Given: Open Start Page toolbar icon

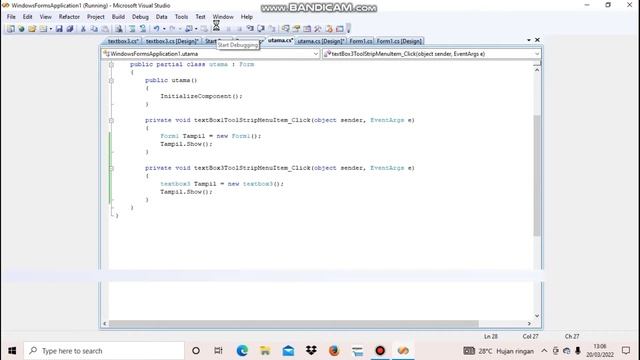Looking at the screenshot, I should pyautogui.click(x=329, y=29).
